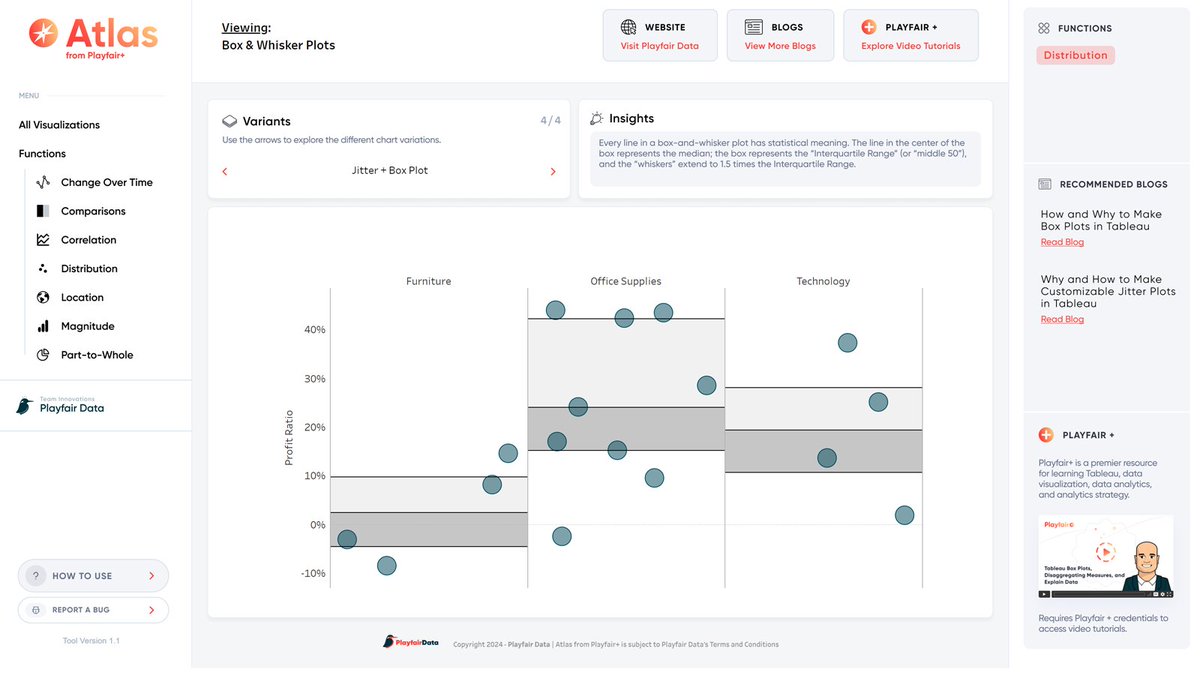
Task: Click the Report A Bug icon
Action: pyautogui.click(x=36, y=610)
